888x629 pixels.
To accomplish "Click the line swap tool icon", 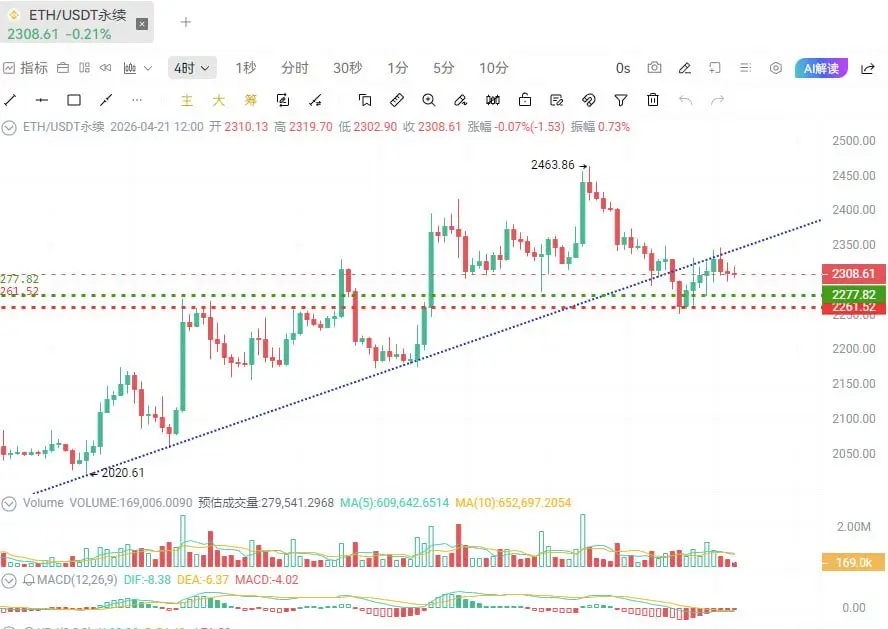I will pos(315,100).
